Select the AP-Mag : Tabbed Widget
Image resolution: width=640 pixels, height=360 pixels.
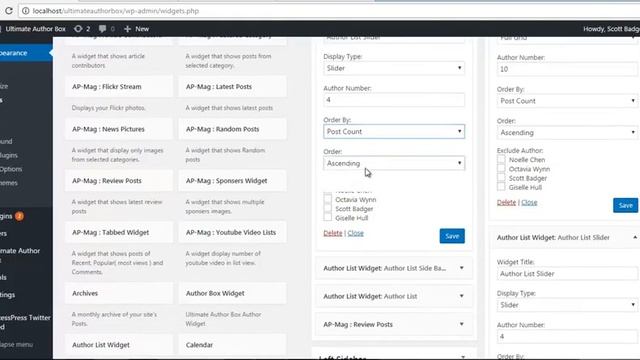[x=118, y=232]
